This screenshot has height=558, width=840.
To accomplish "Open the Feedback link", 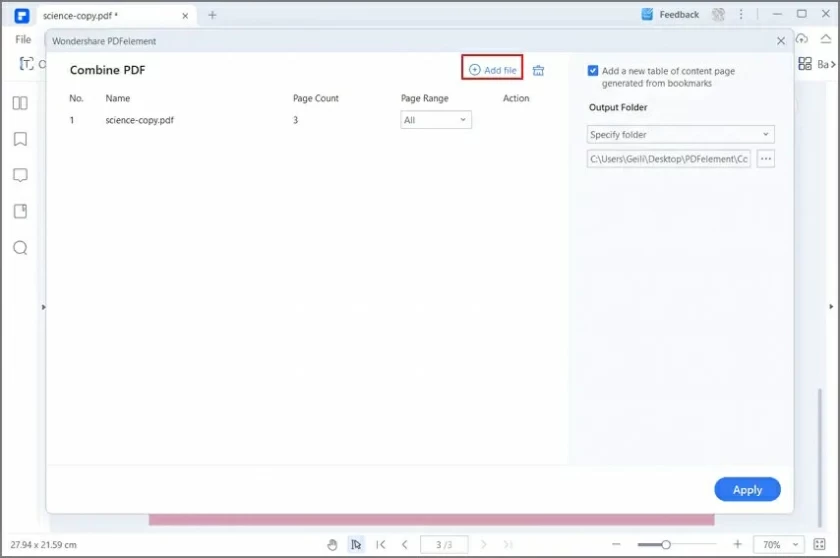I will (670, 14).
